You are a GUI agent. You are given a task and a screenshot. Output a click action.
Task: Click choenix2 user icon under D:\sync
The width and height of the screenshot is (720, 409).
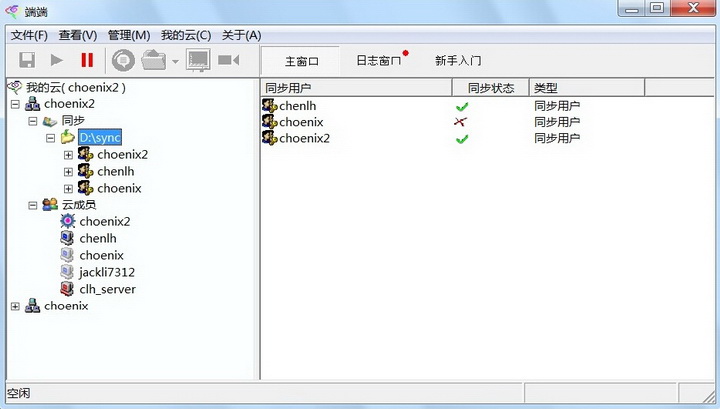[85, 154]
